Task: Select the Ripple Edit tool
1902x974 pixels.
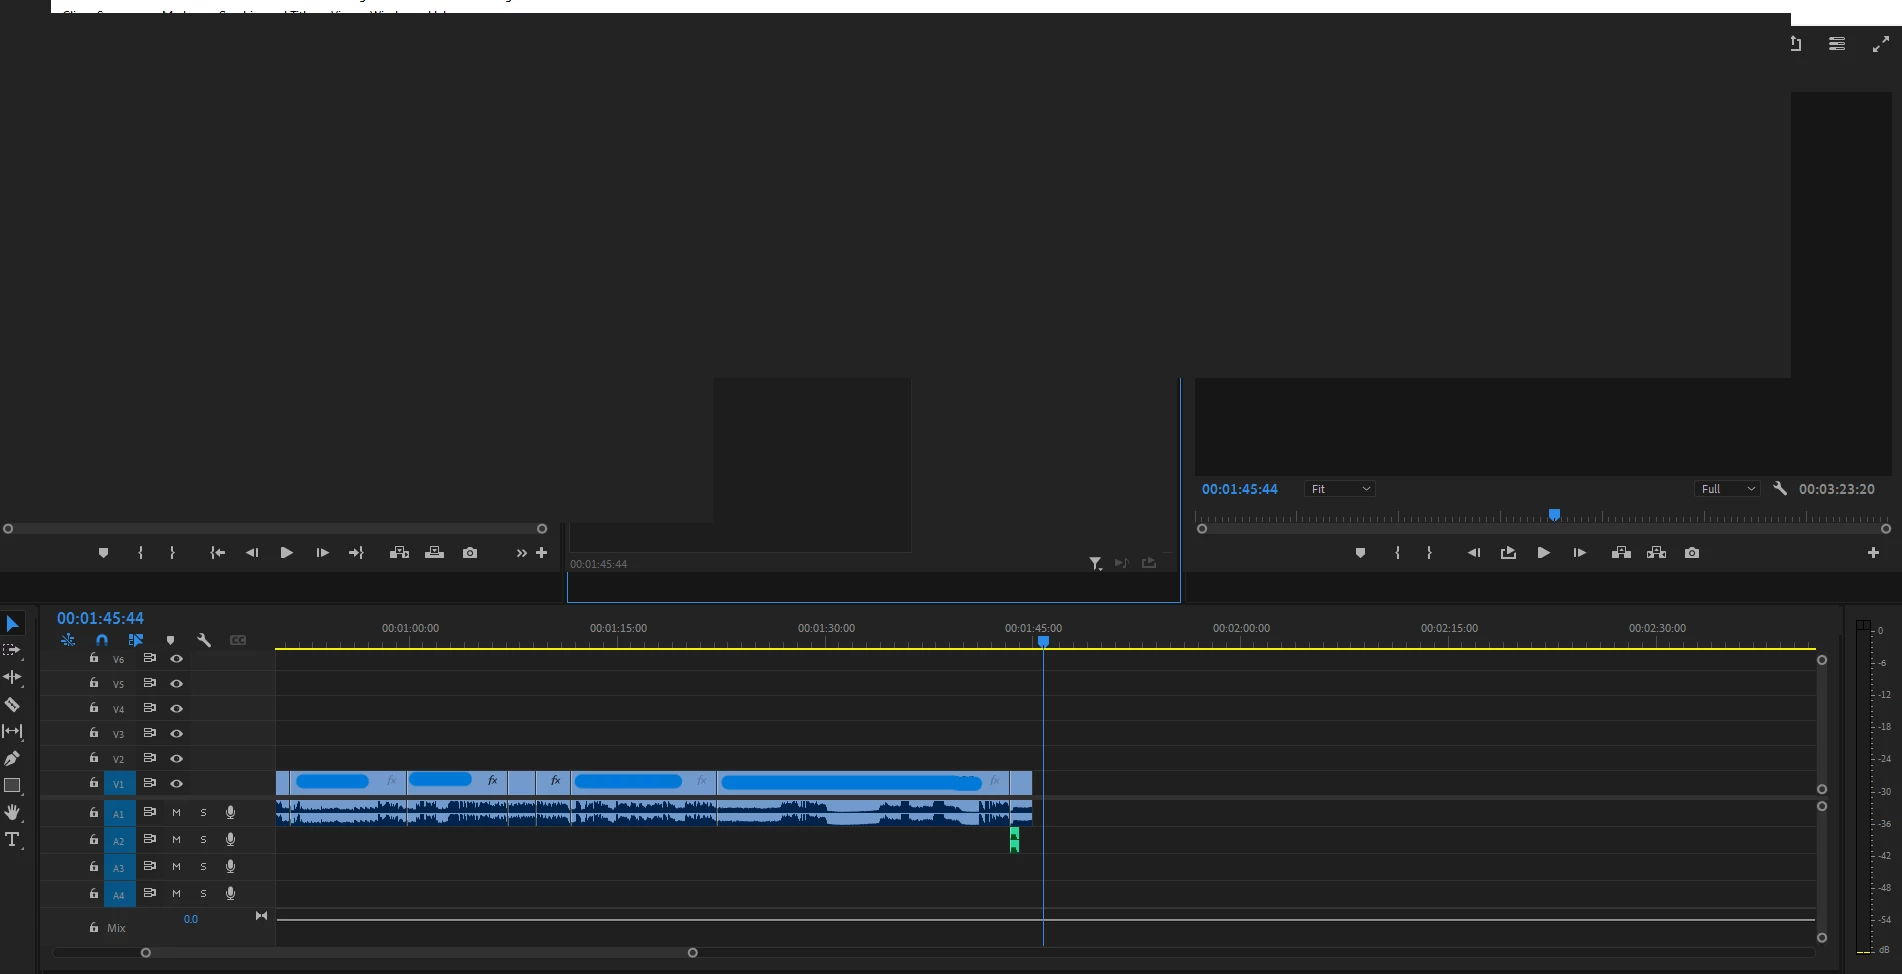Action: pos(12,677)
